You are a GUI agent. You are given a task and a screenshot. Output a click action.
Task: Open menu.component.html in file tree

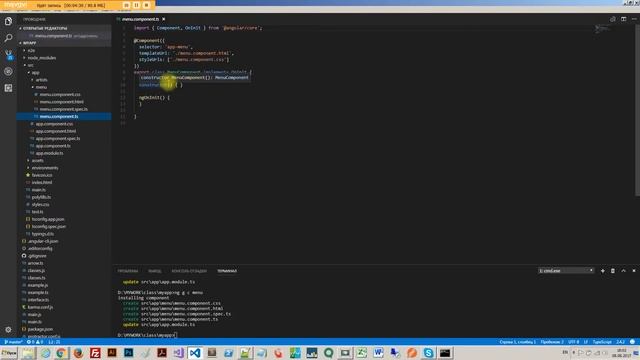[x=62, y=102]
